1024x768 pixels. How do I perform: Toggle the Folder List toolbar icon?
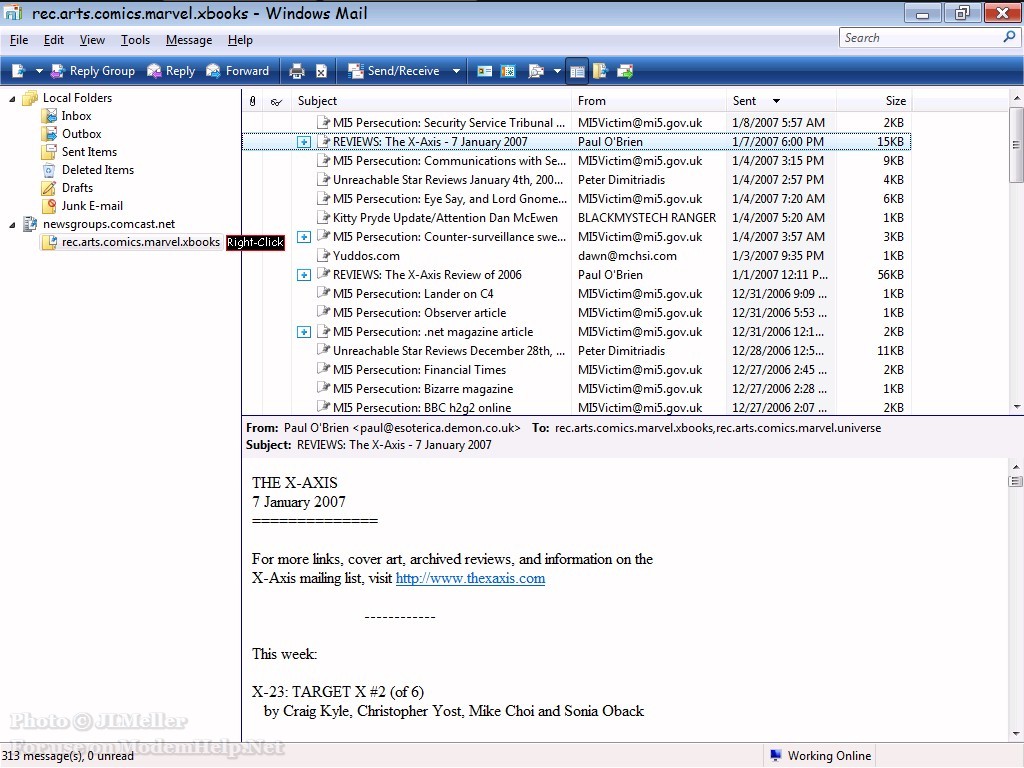(x=577, y=71)
